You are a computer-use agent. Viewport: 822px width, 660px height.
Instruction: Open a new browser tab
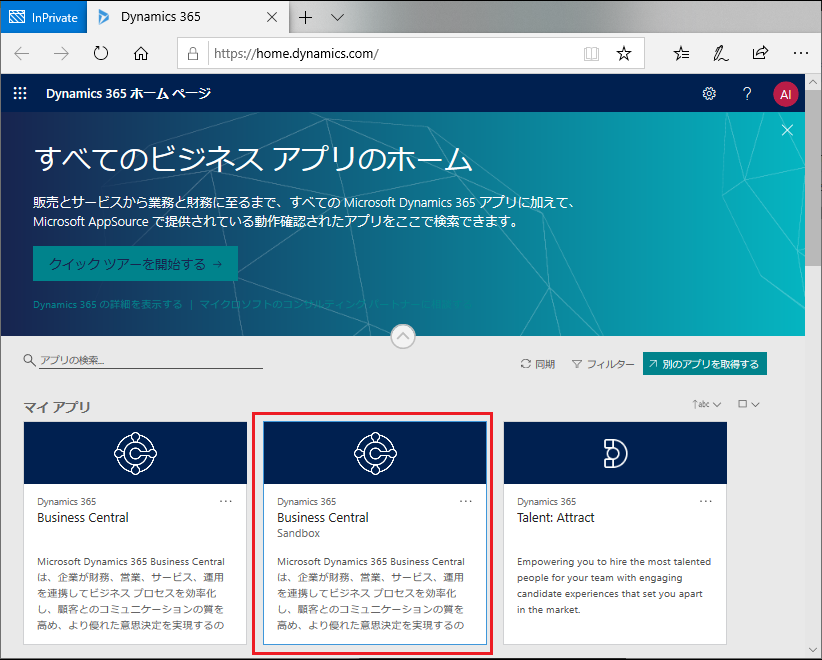point(305,17)
